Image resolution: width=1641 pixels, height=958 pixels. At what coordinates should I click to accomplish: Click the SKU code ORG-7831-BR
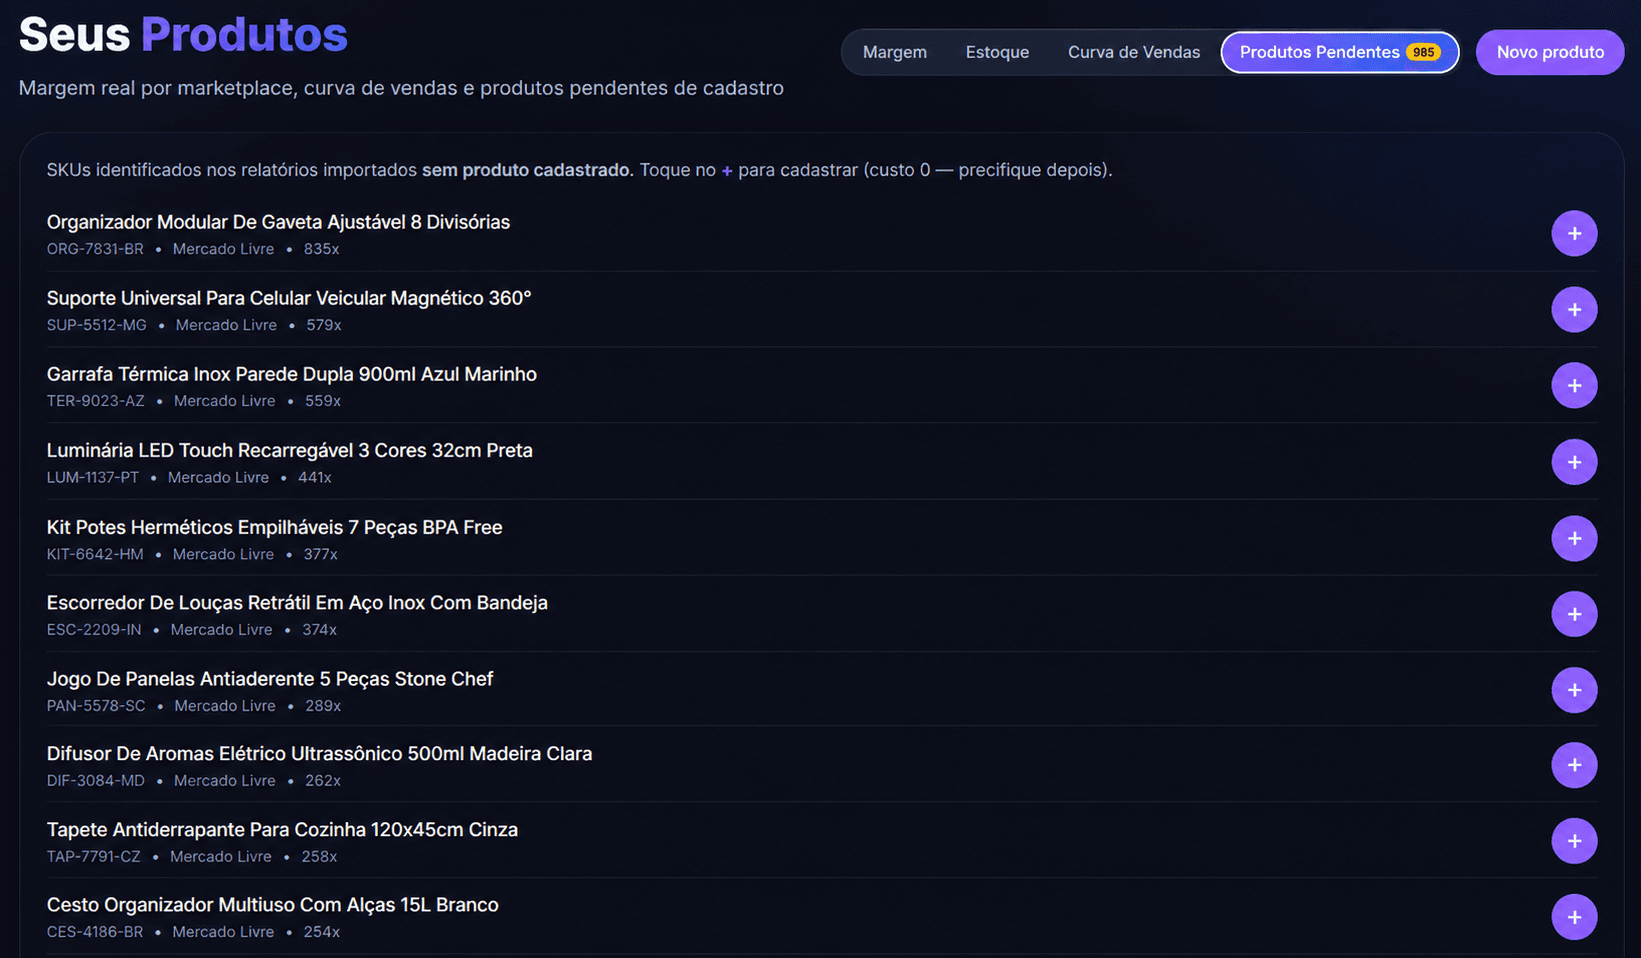click(95, 249)
